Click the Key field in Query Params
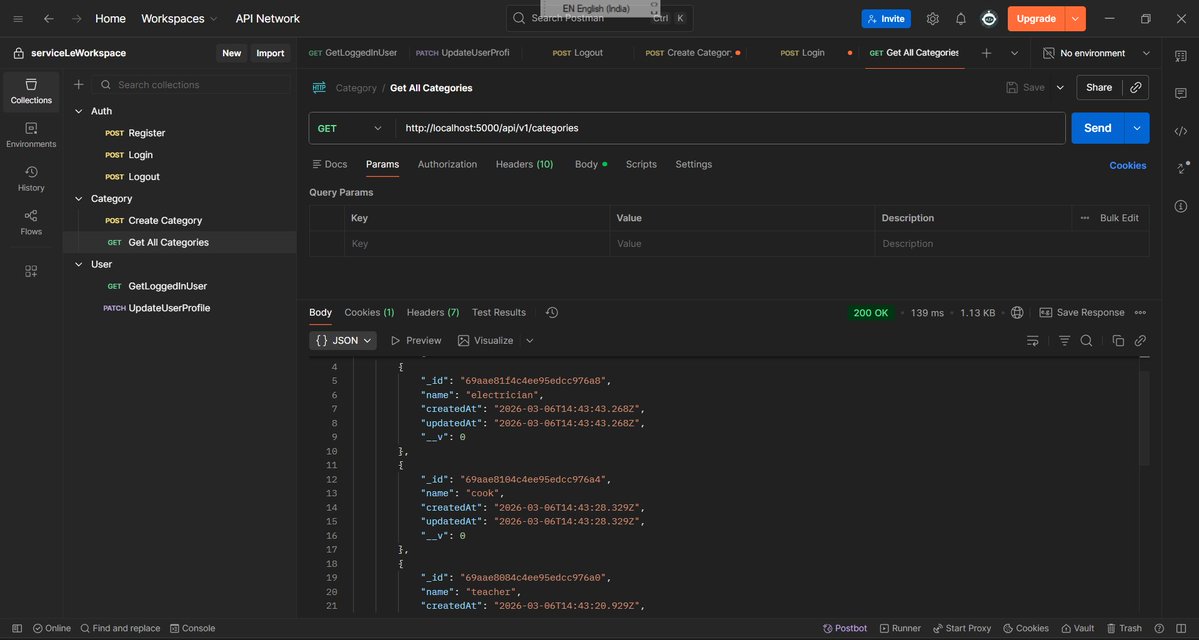The image size is (1199, 640). [x=476, y=244]
